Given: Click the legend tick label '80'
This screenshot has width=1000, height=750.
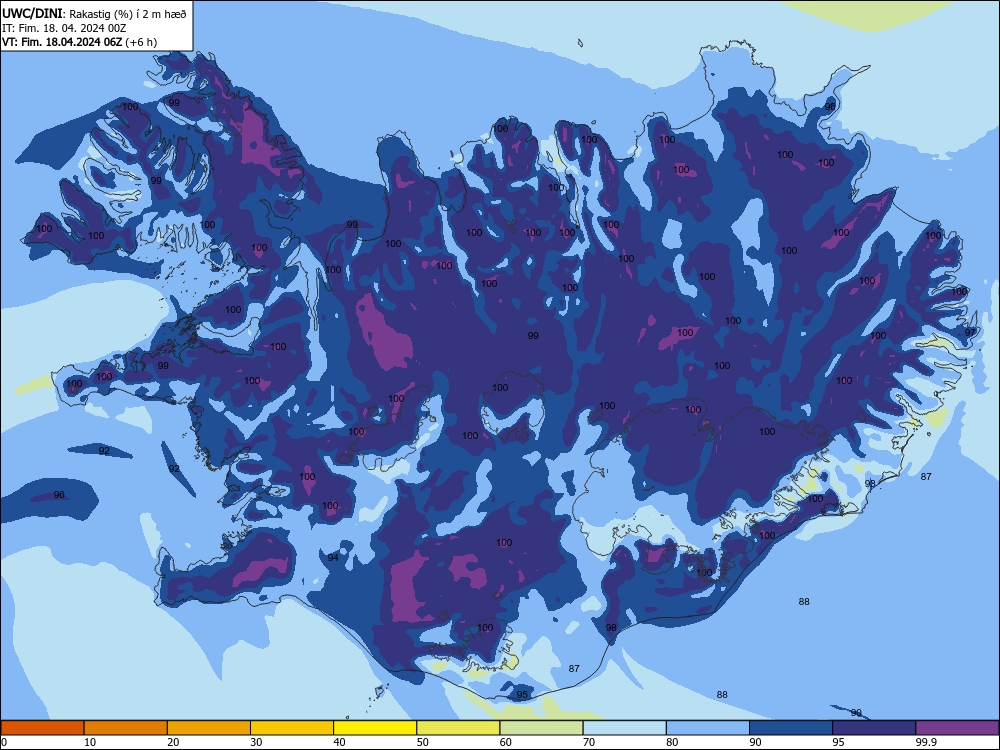Looking at the screenshot, I should (x=672, y=742).
